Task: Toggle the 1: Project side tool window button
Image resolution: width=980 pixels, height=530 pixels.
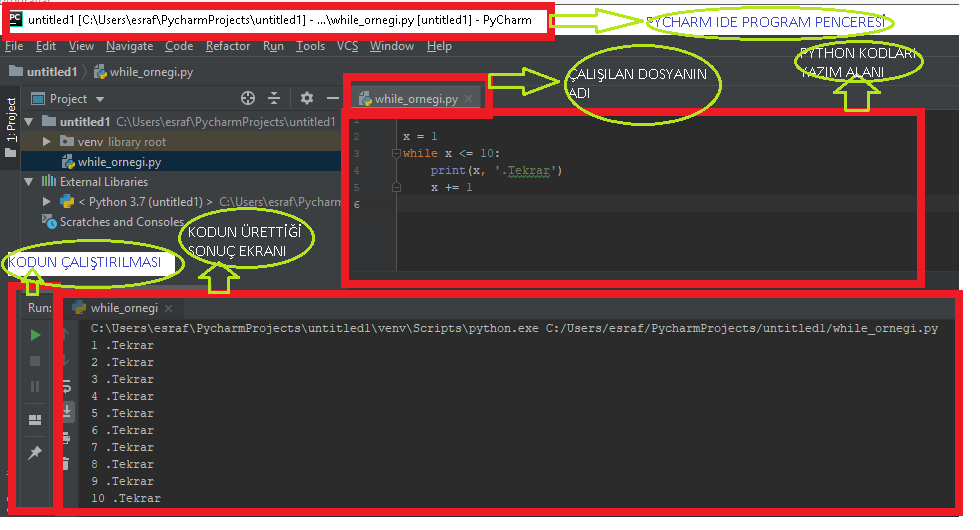Action: 11,127
